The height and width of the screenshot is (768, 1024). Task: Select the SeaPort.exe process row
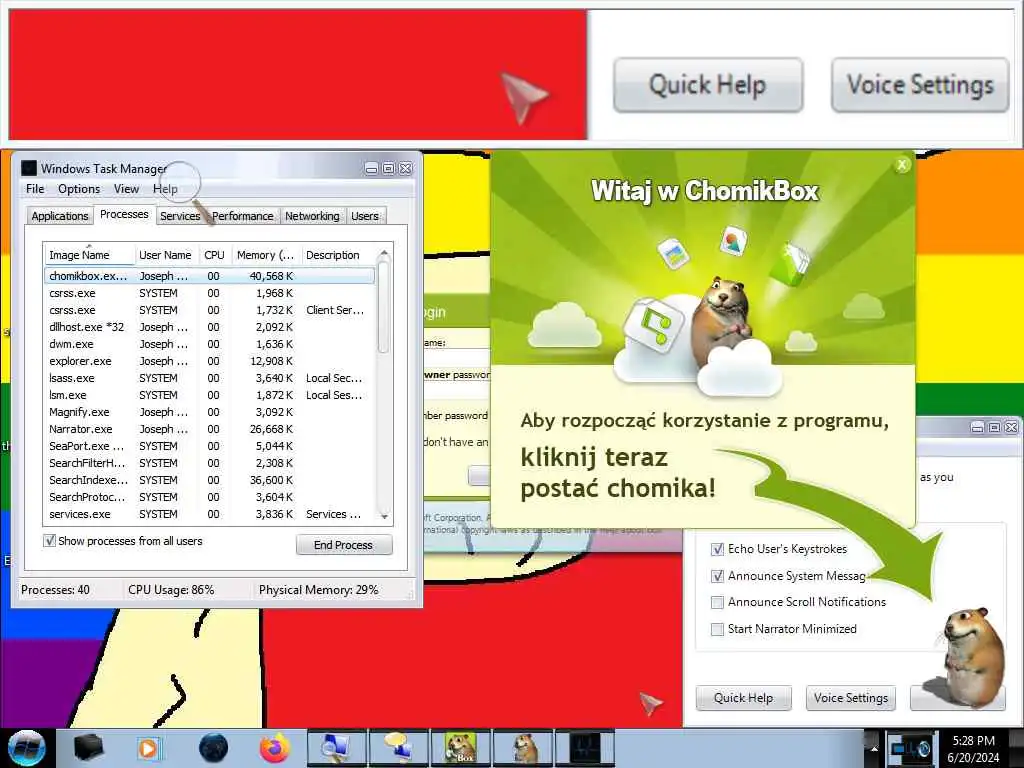pos(210,446)
